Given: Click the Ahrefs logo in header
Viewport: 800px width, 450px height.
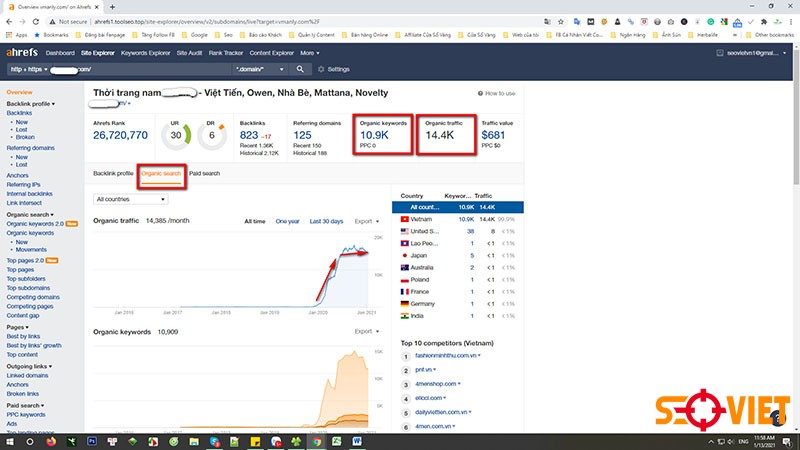Looking at the screenshot, I should click(21, 53).
